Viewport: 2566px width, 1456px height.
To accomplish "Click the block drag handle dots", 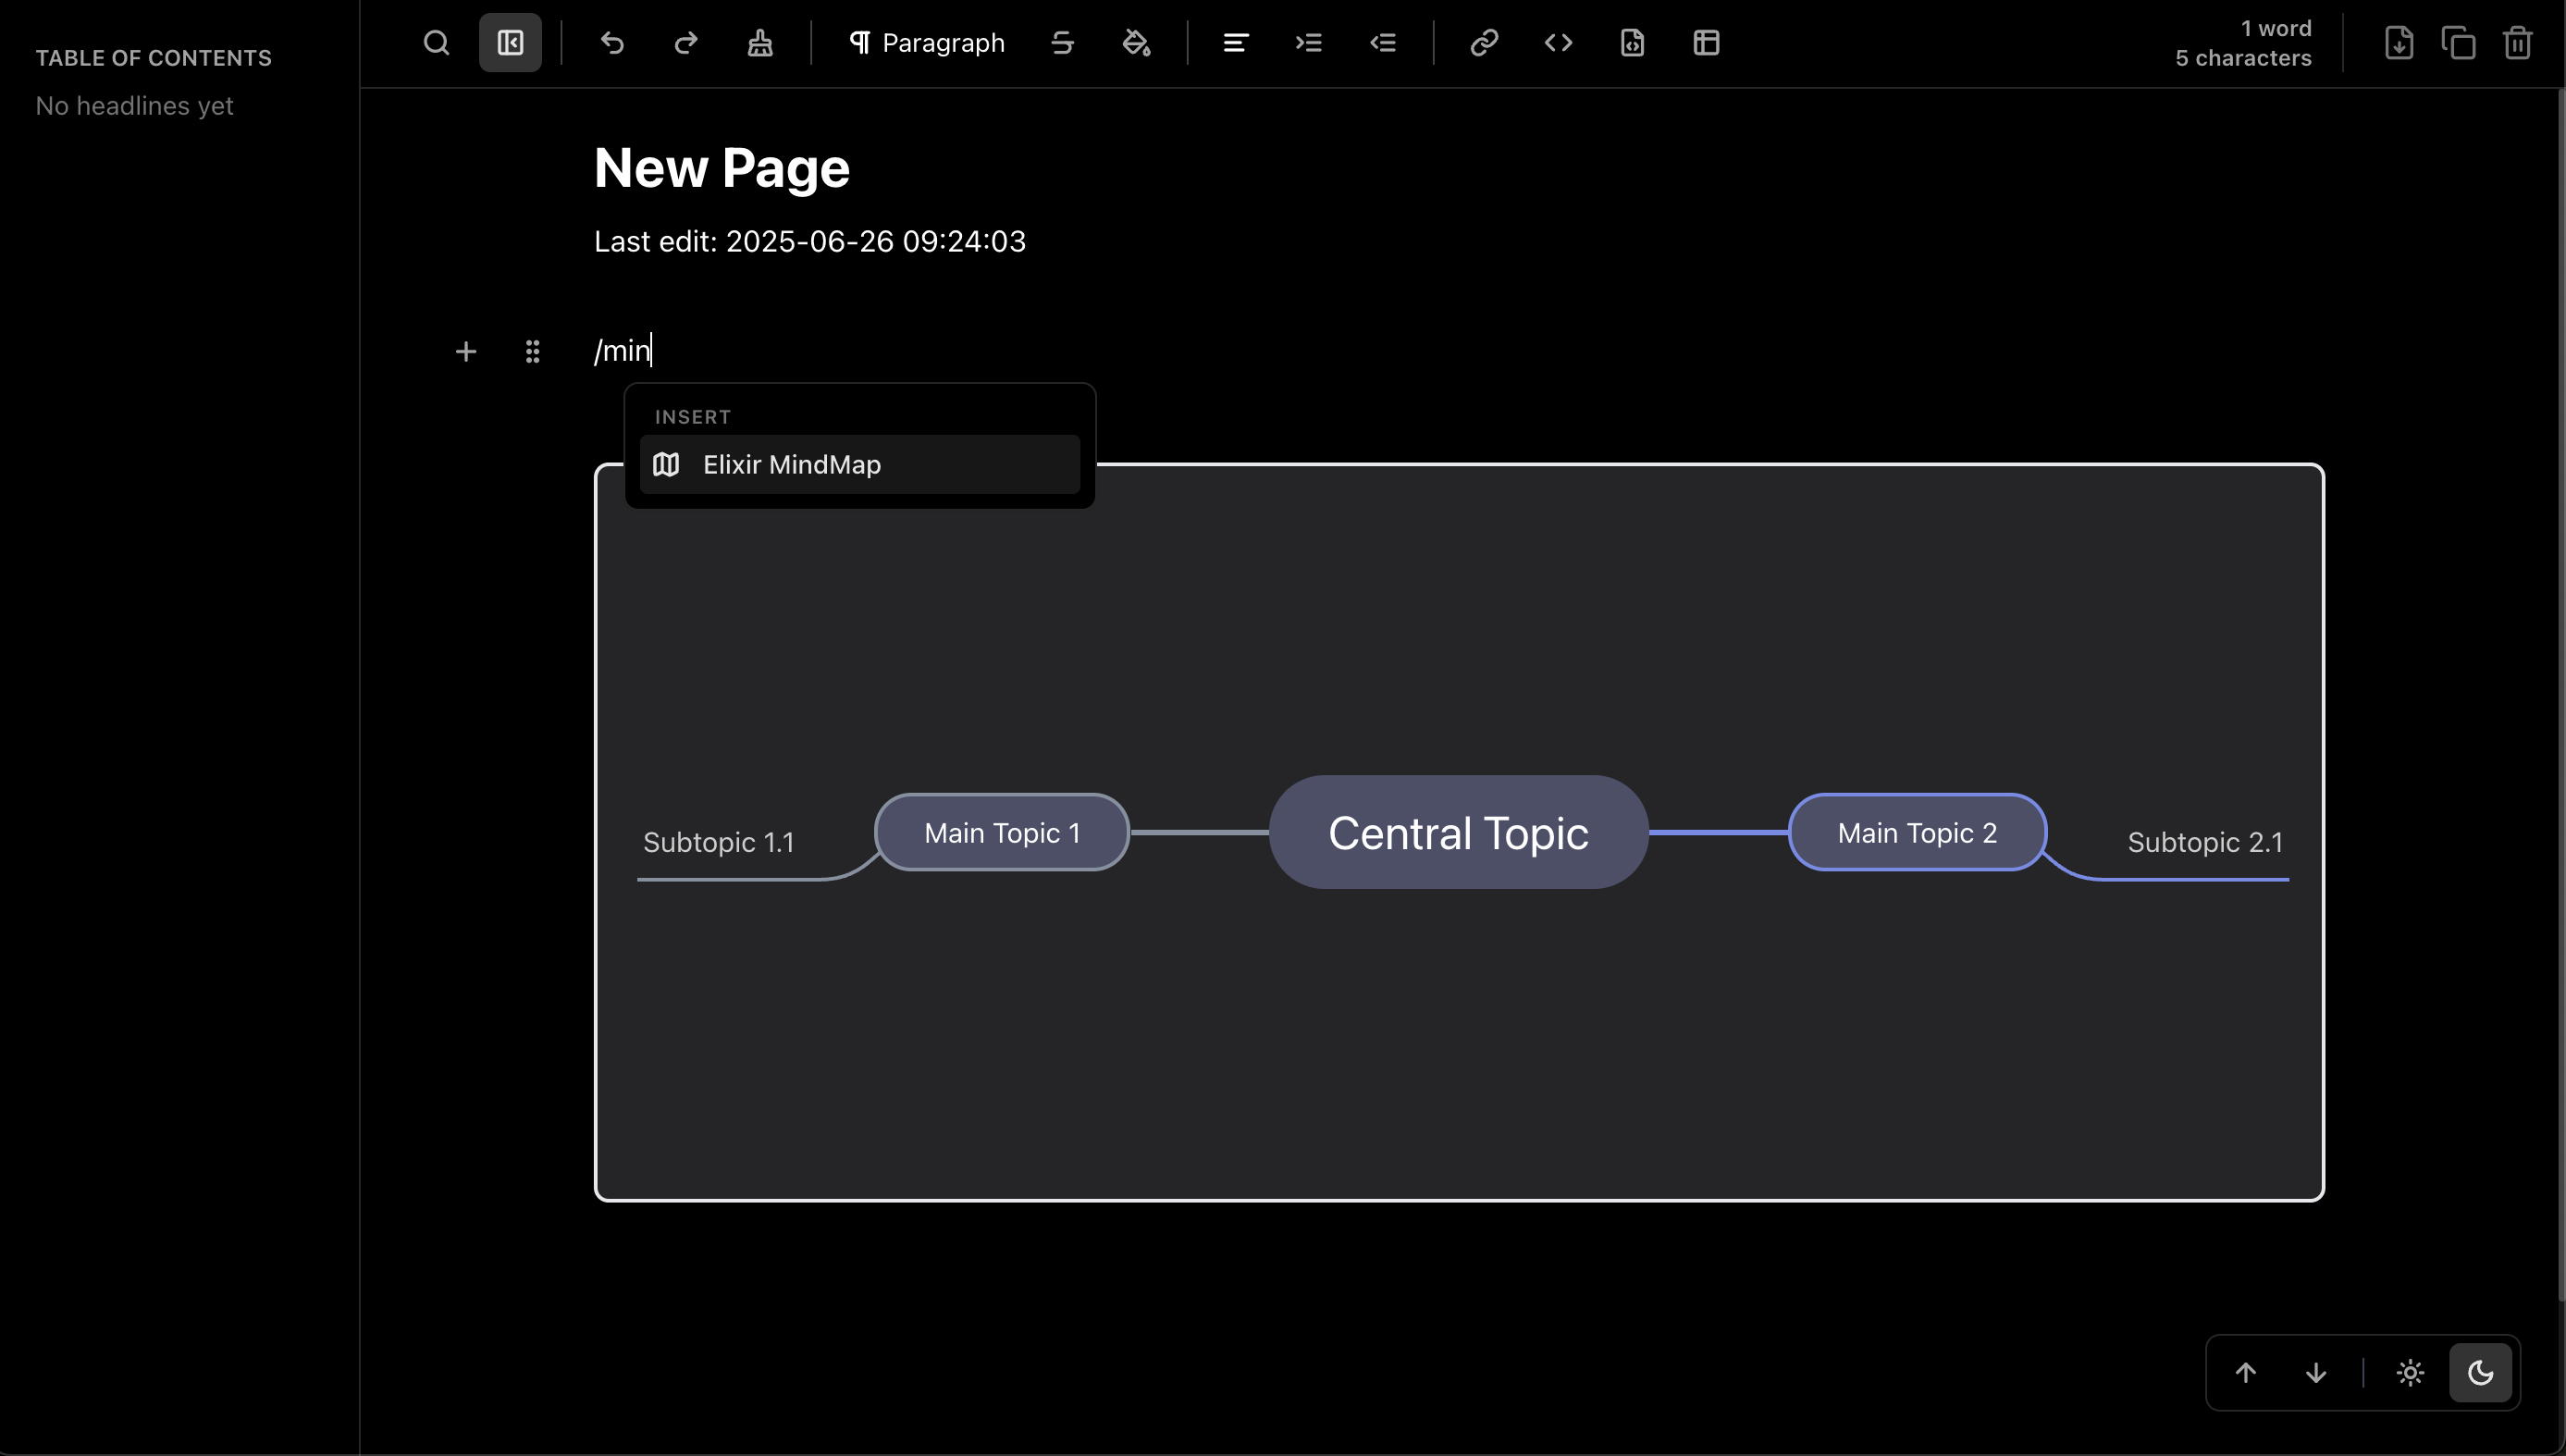I will click(x=532, y=351).
